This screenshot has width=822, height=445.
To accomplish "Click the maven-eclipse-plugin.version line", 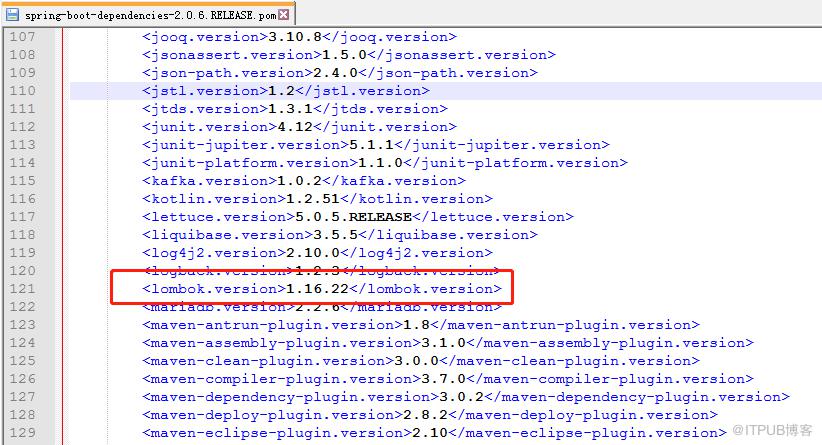I will click(434, 433).
